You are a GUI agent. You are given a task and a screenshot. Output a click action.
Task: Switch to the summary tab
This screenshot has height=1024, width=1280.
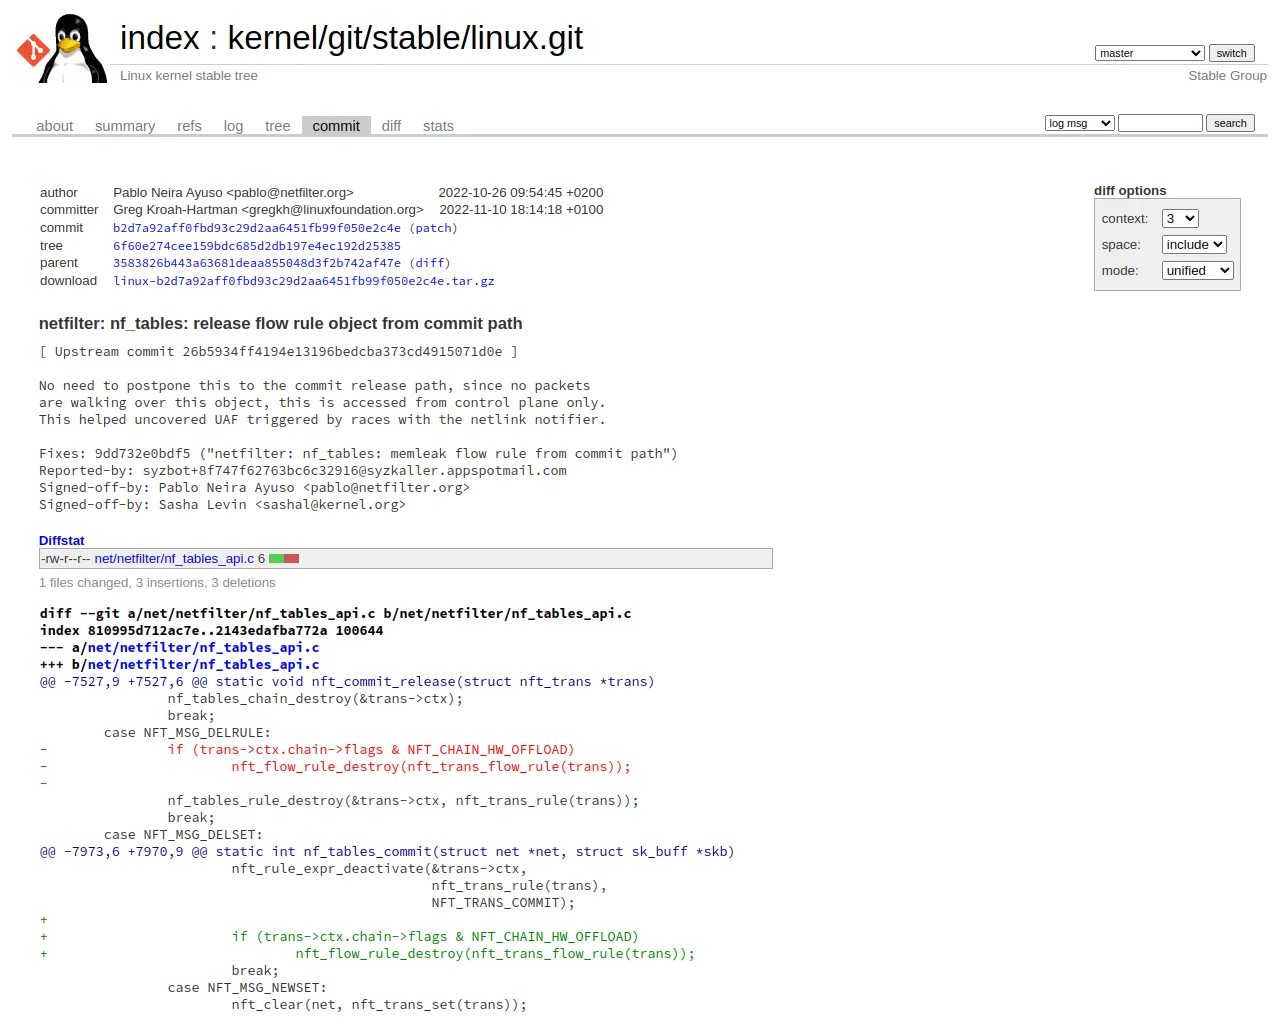pos(125,126)
